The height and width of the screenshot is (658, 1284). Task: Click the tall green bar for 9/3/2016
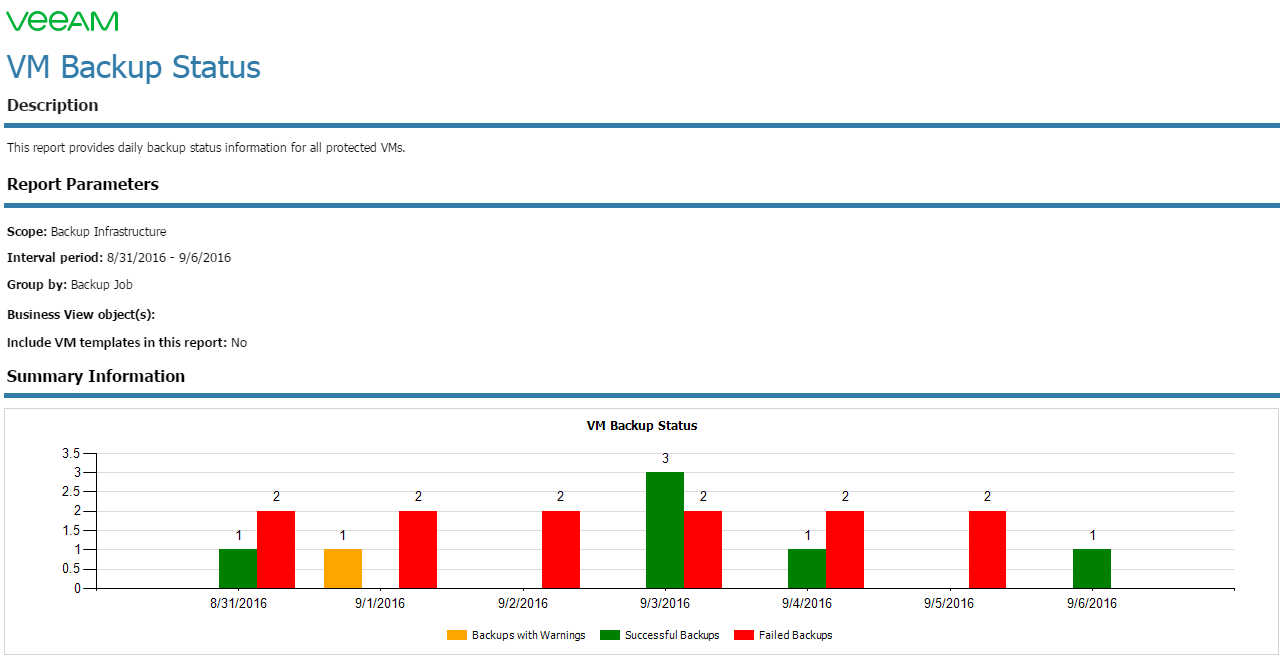tap(665, 530)
